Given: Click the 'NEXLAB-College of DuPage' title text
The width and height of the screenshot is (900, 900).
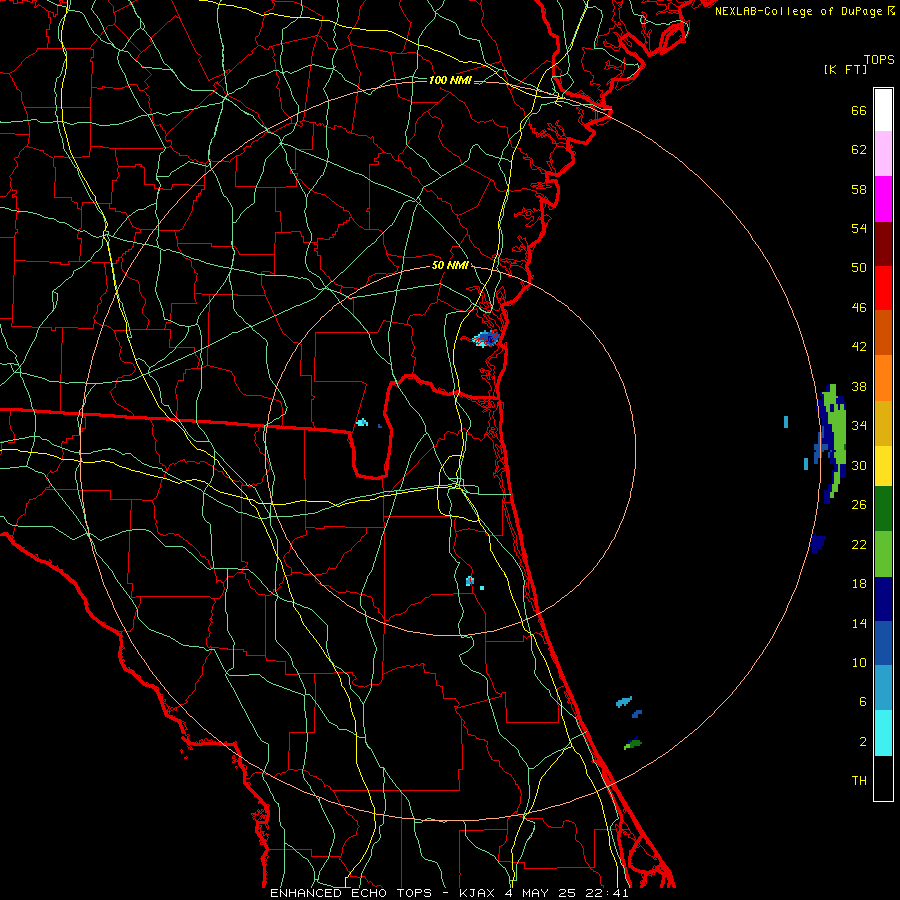Looking at the screenshot, I should (798, 11).
